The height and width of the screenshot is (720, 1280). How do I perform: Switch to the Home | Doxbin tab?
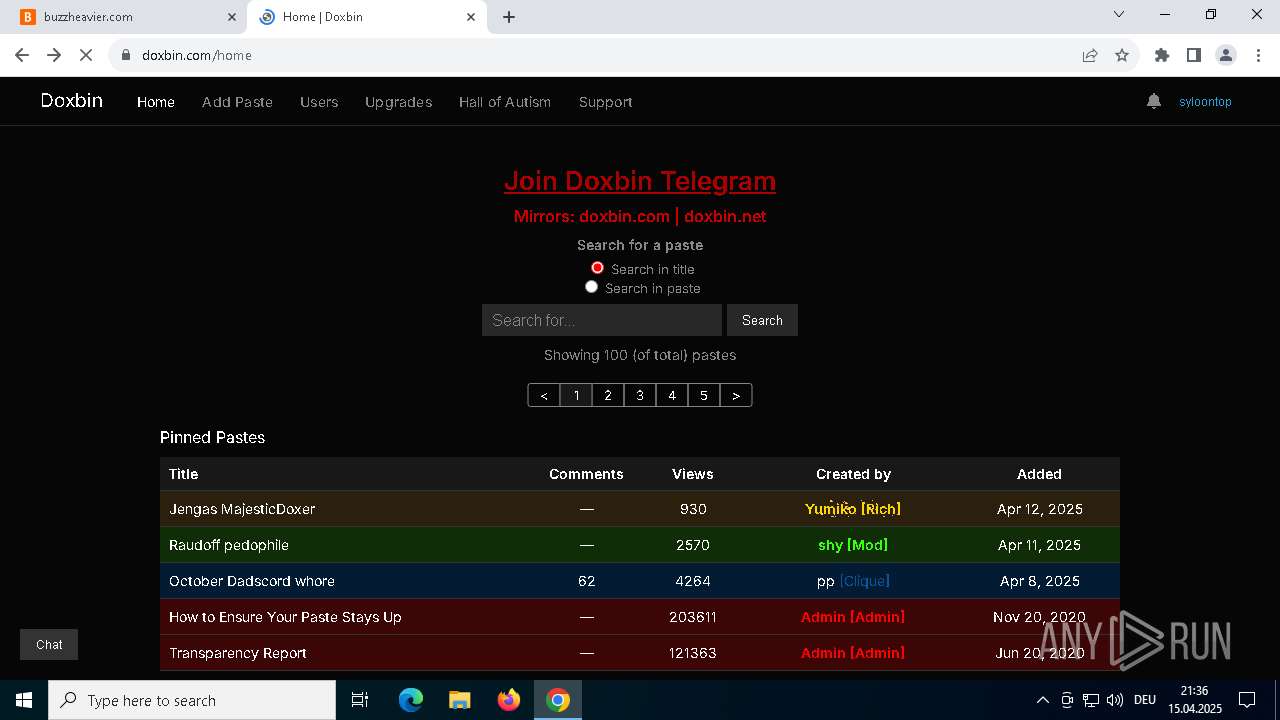pyautogui.click(x=367, y=17)
